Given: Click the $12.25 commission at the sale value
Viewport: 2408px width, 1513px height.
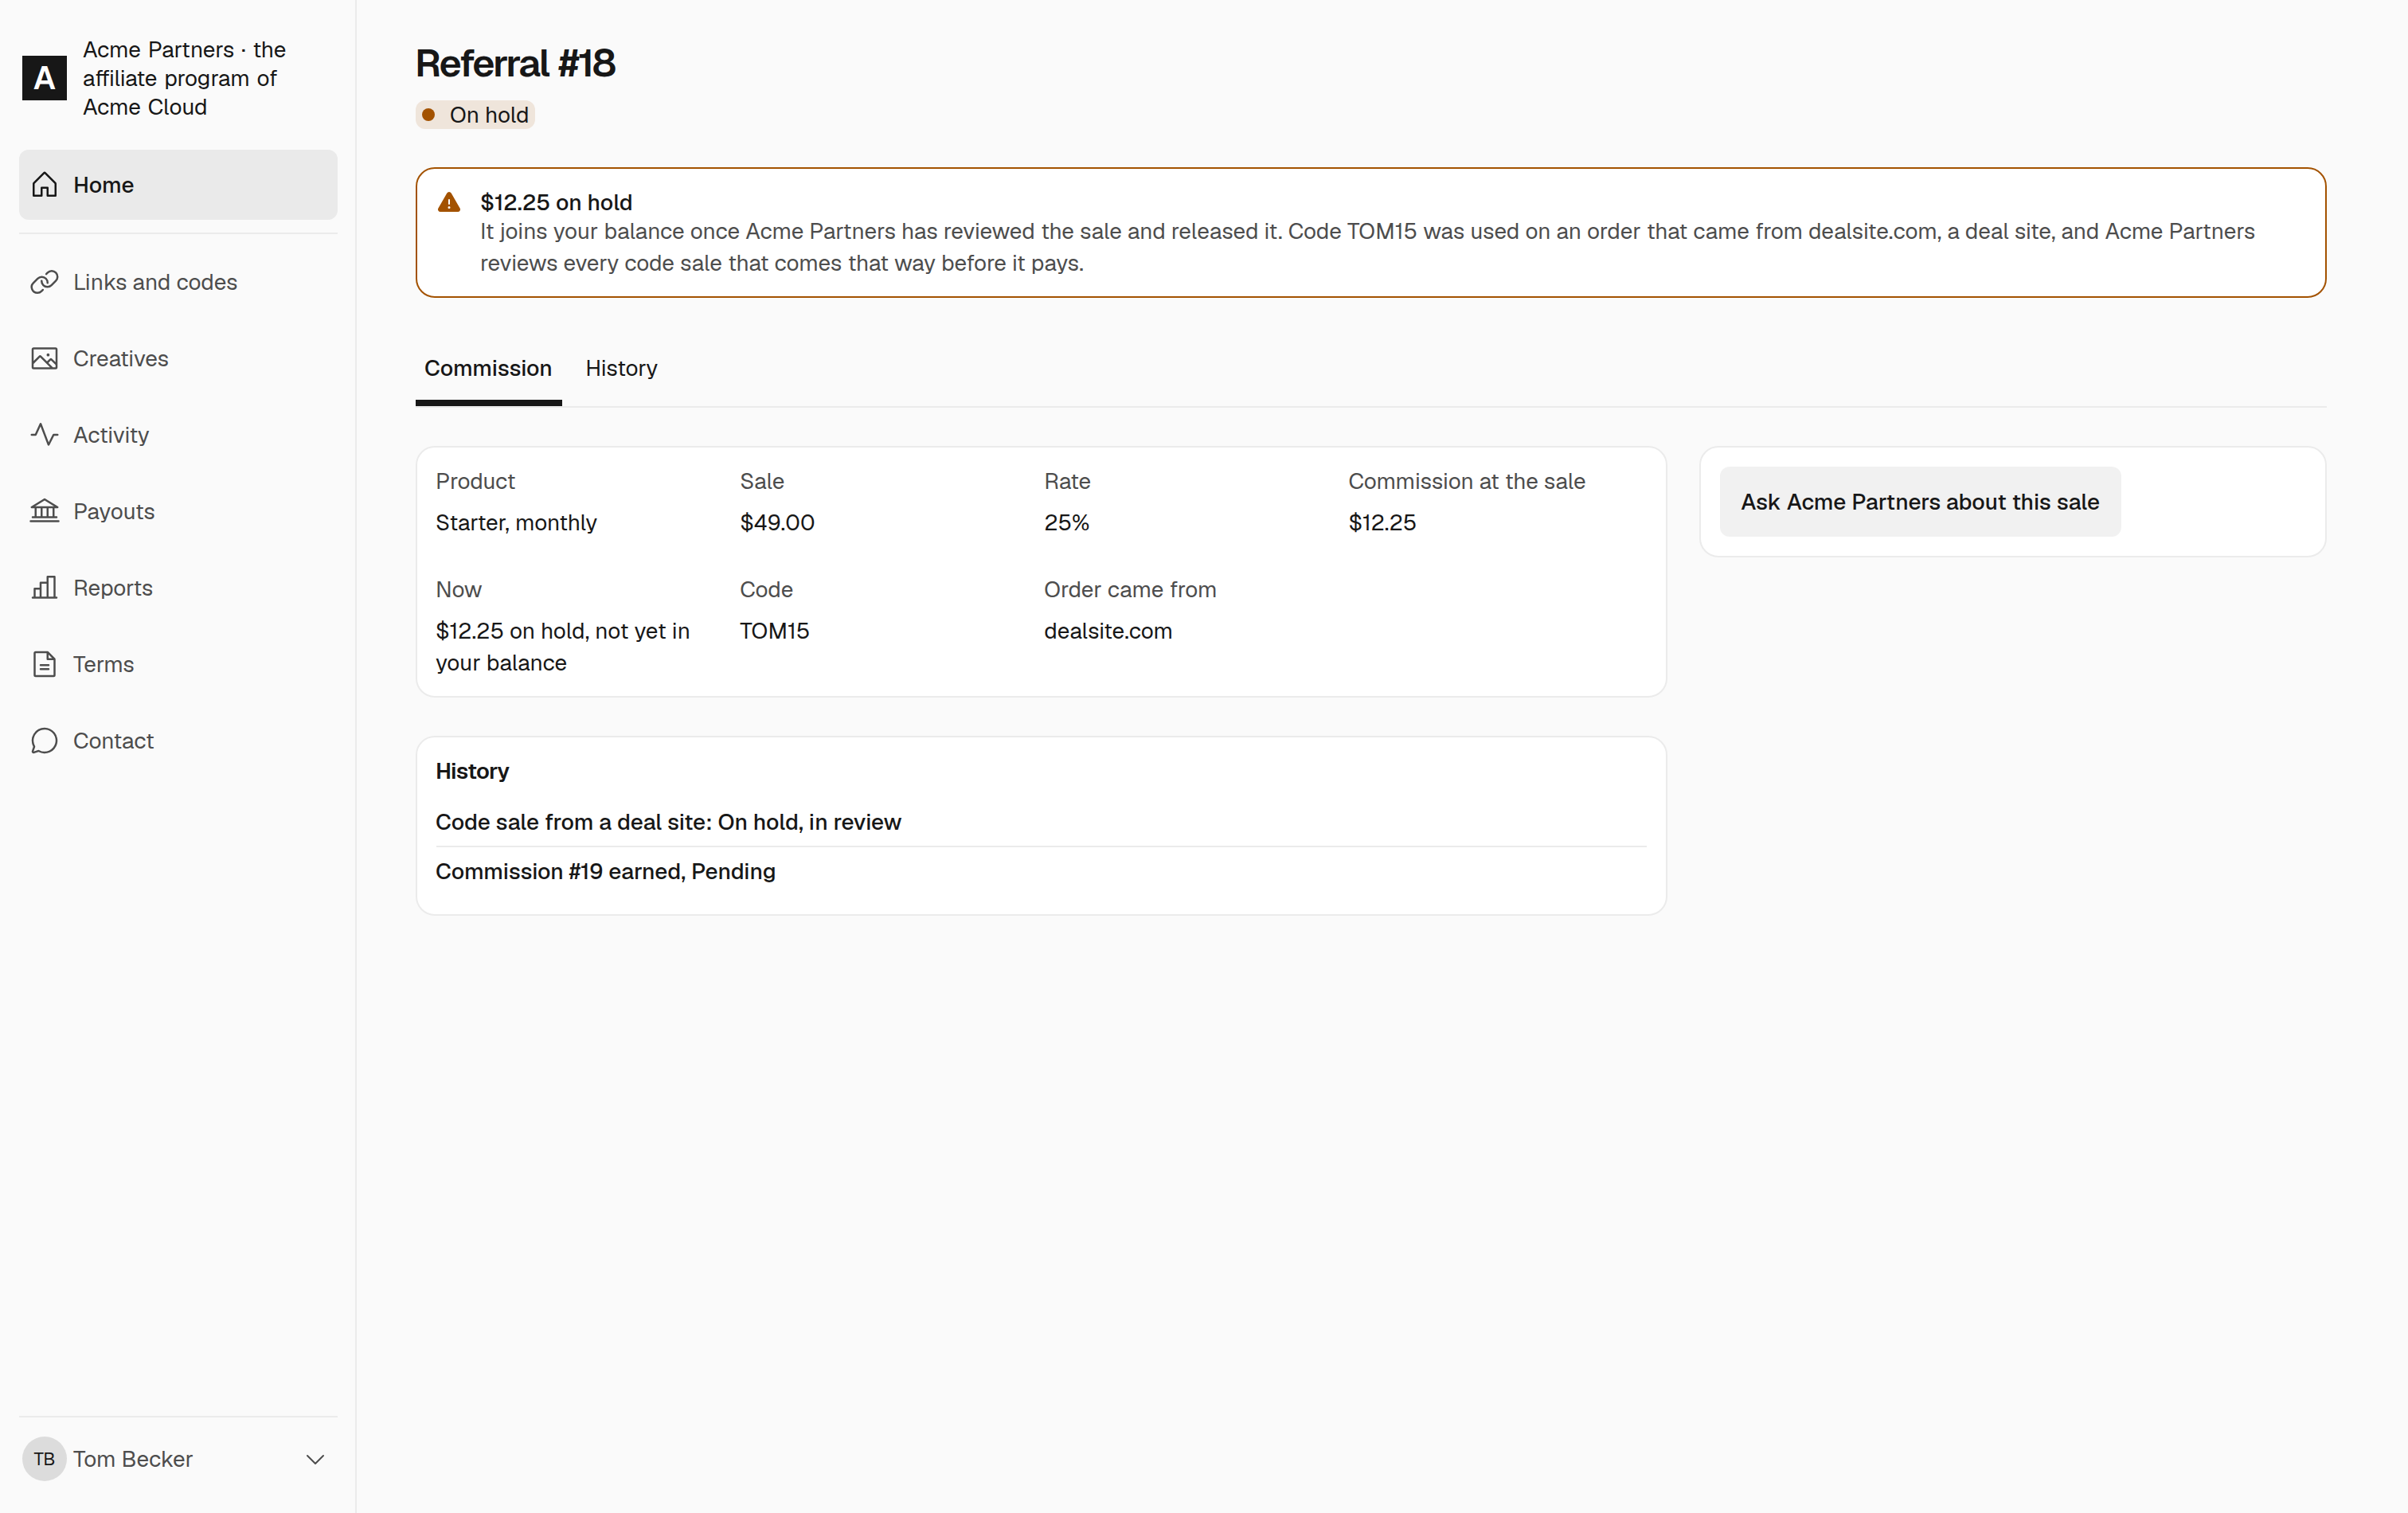Looking at the screenshot, I should 1382,522.
